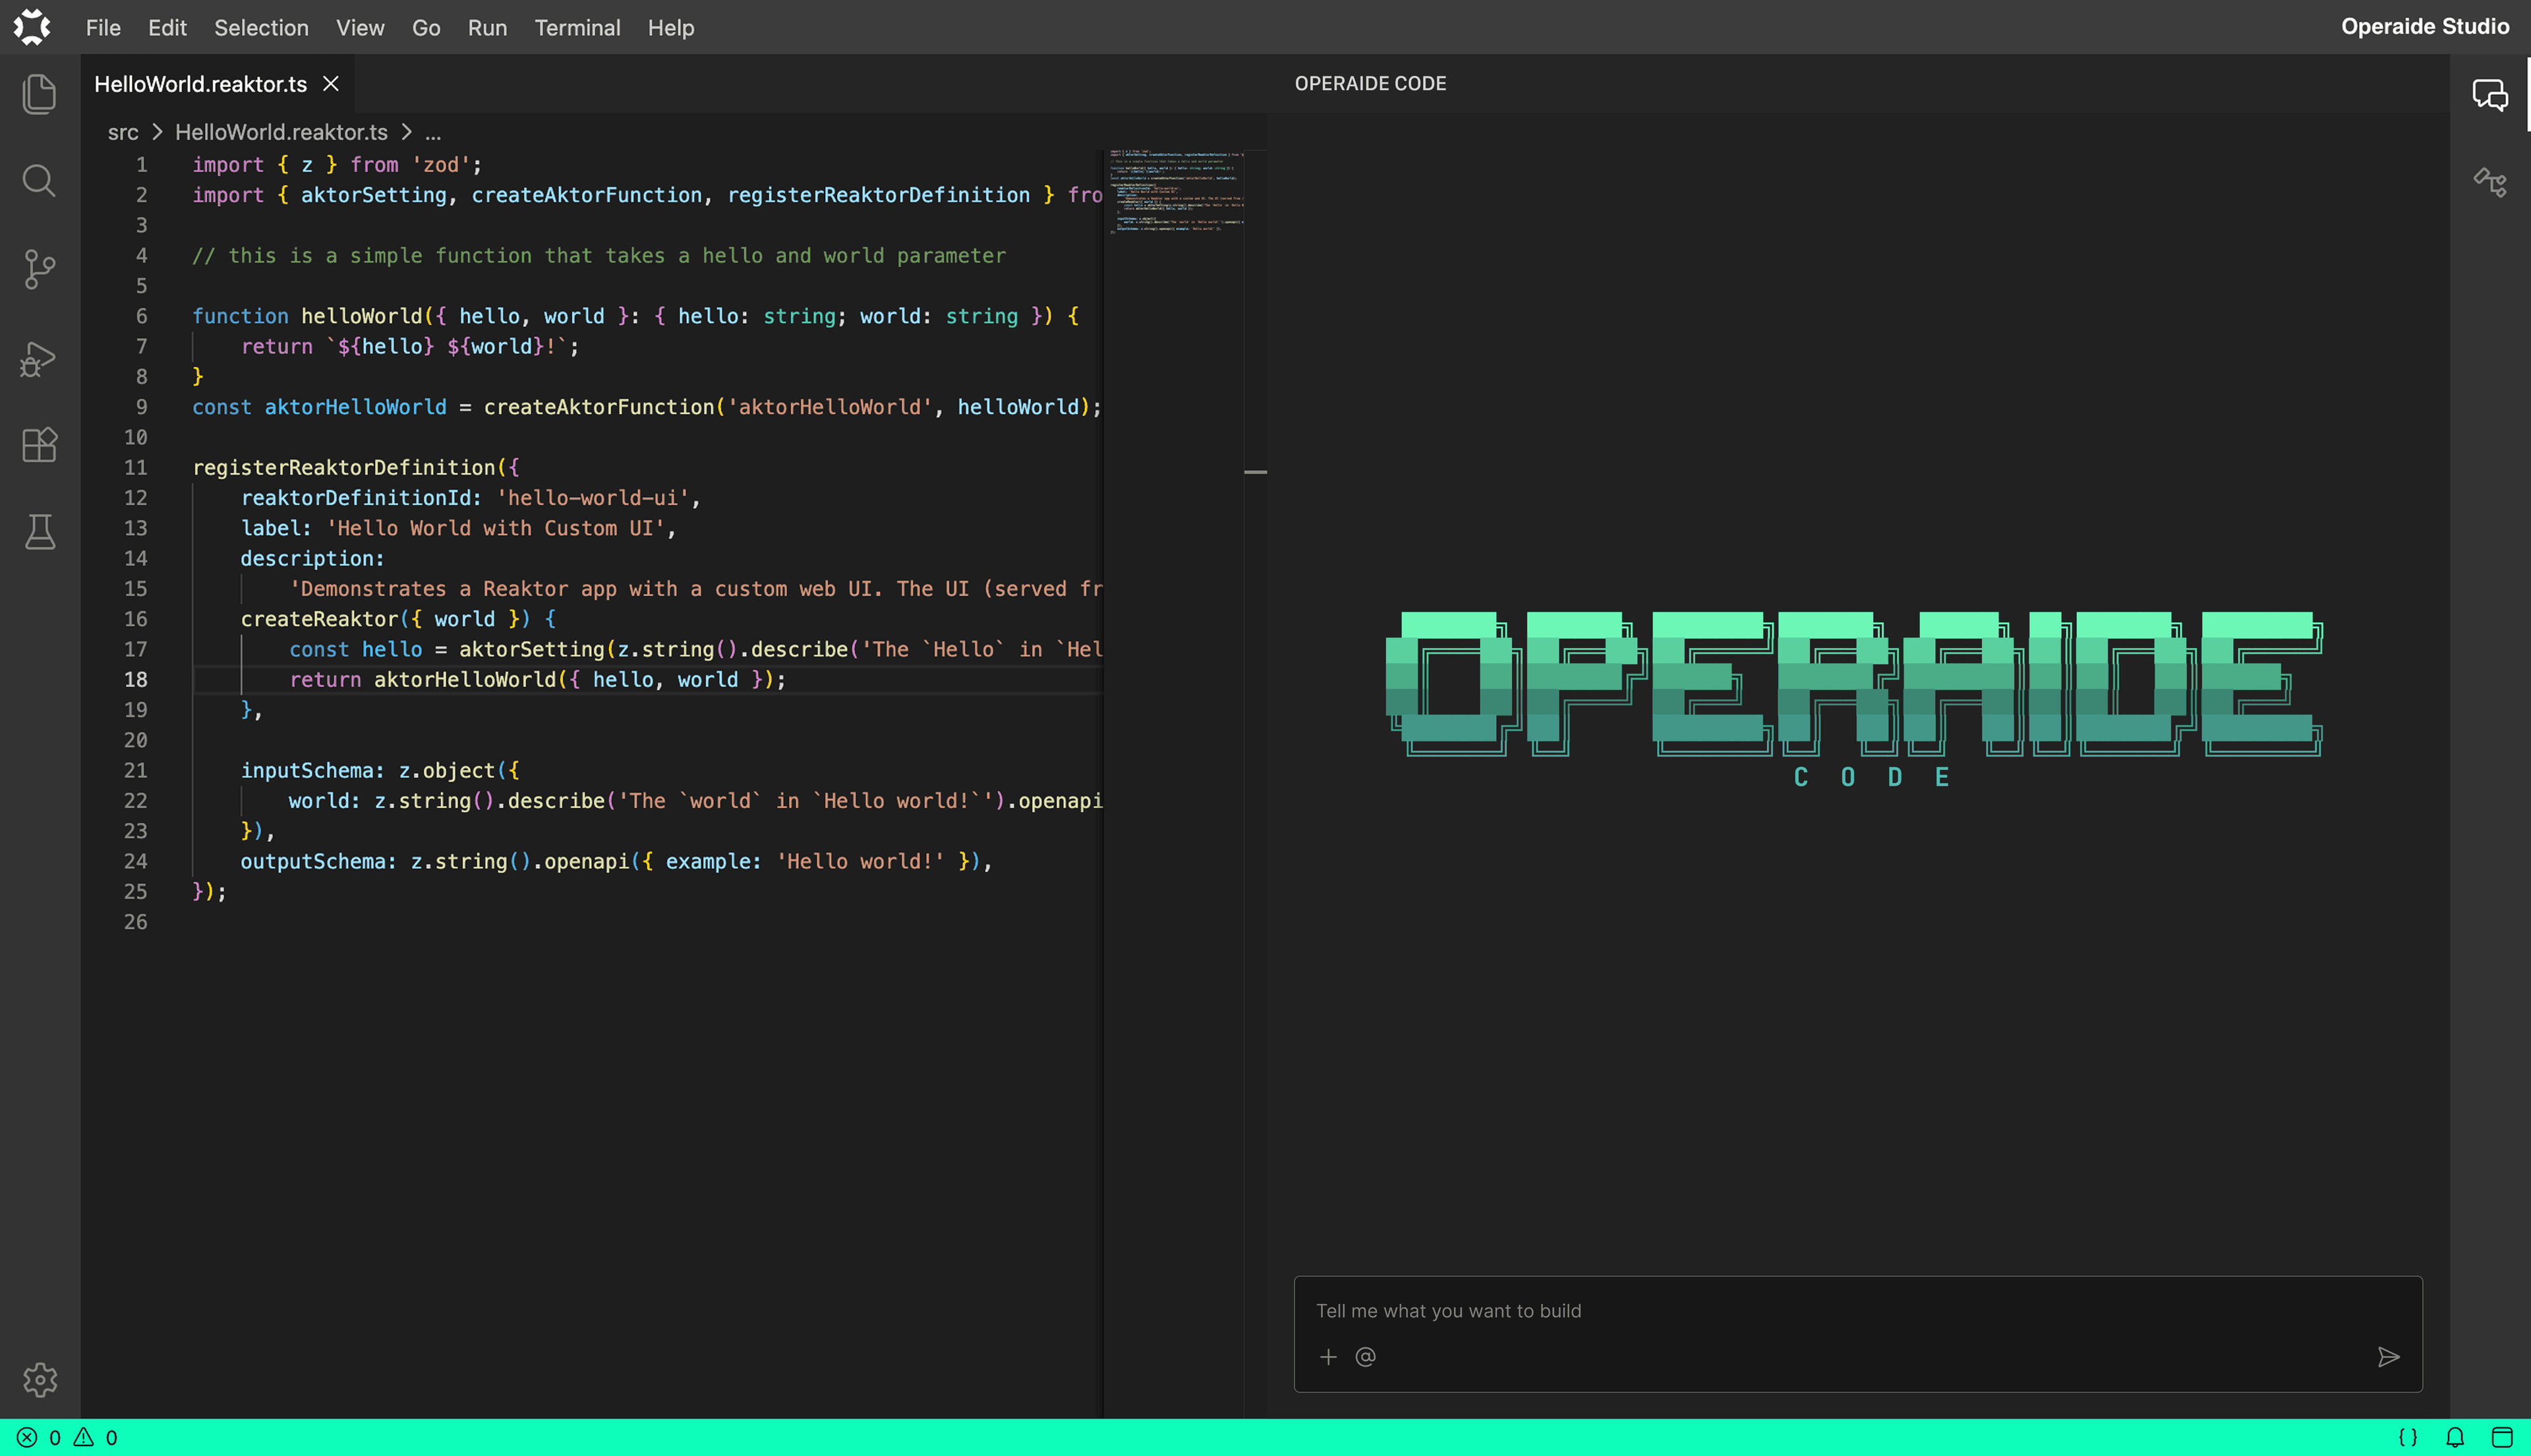Send the chat message with arrow icon
This screenshot has width=2531, height=1456.
click(x=2388, y=1357)
